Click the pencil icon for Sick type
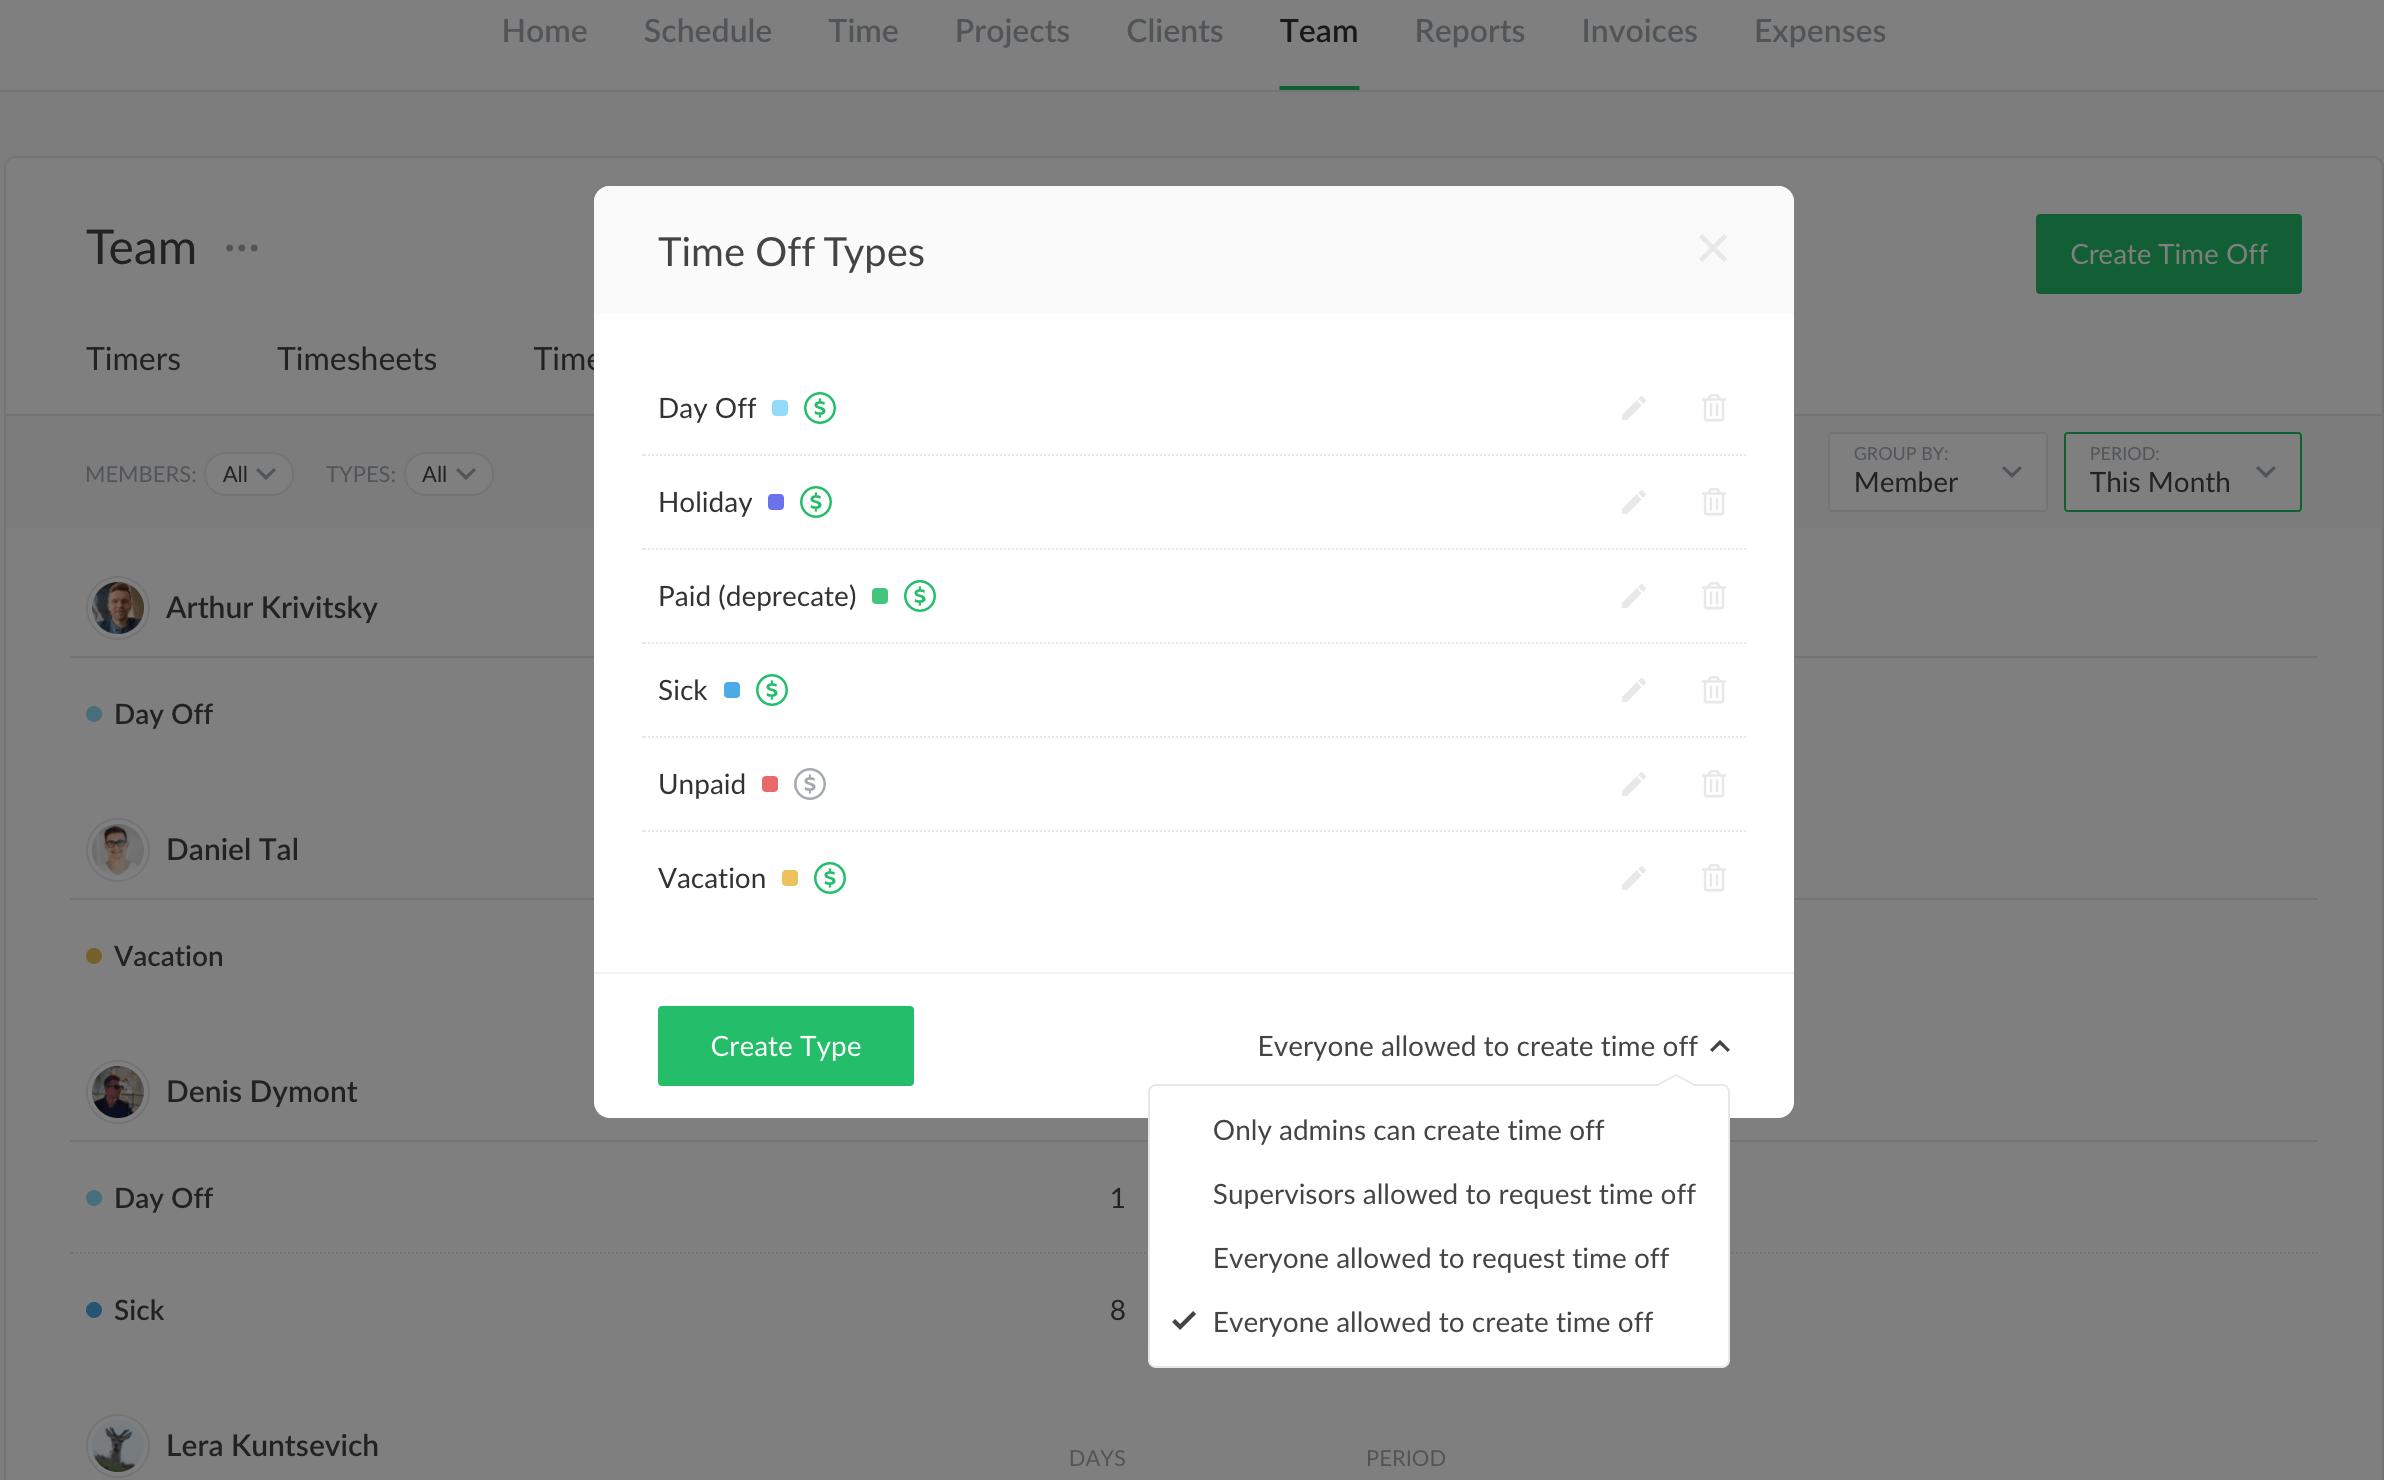The width and height of the screenshot is (2384, 1480). pyautogui.click(x=1633, y=690)
